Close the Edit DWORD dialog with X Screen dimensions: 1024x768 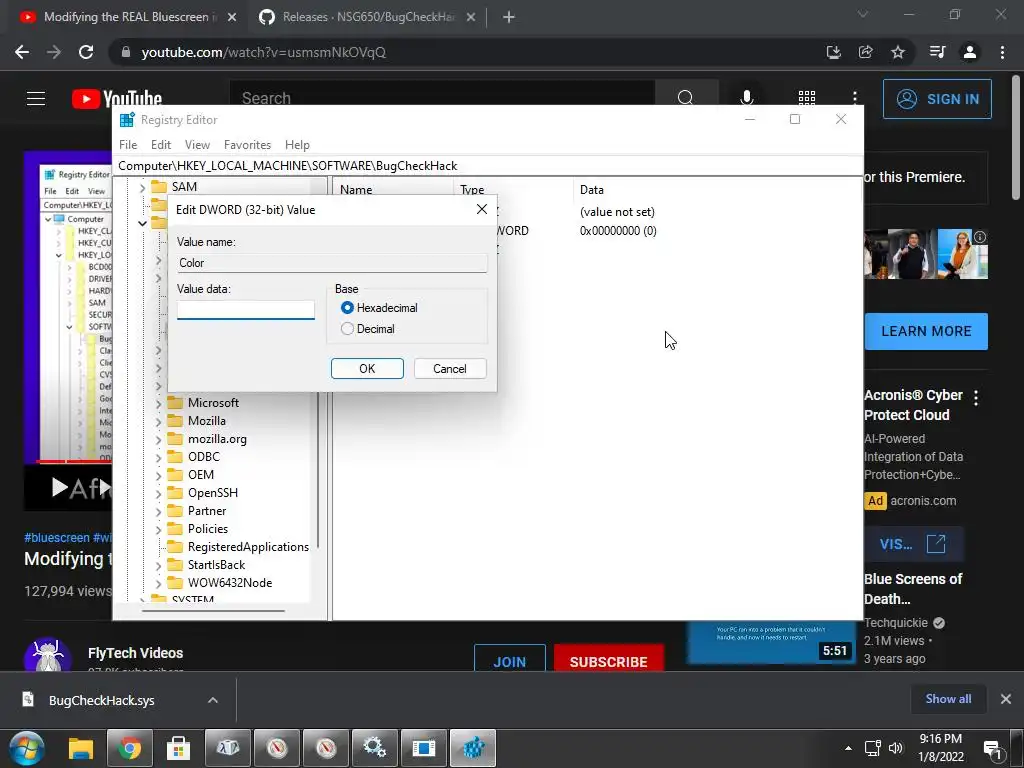482,209
